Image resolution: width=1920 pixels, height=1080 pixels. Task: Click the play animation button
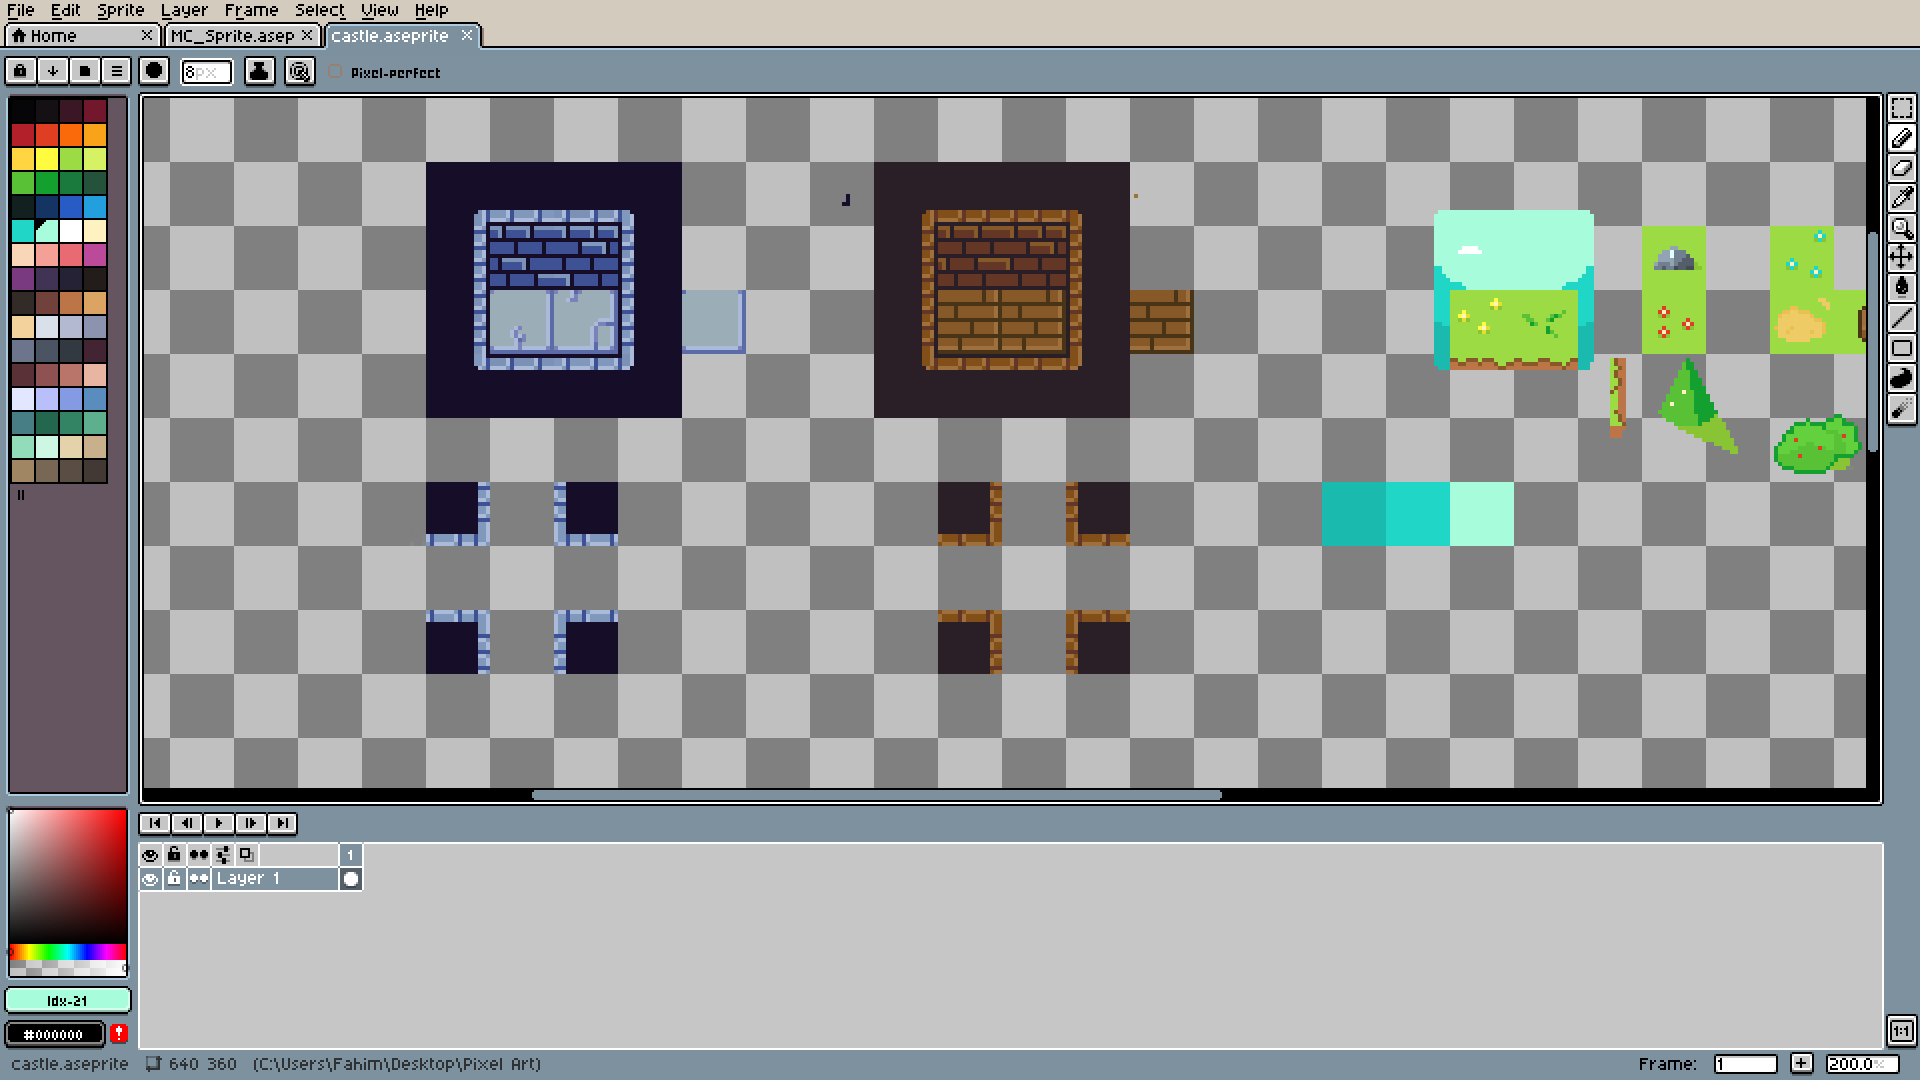[x=218, y=823]
